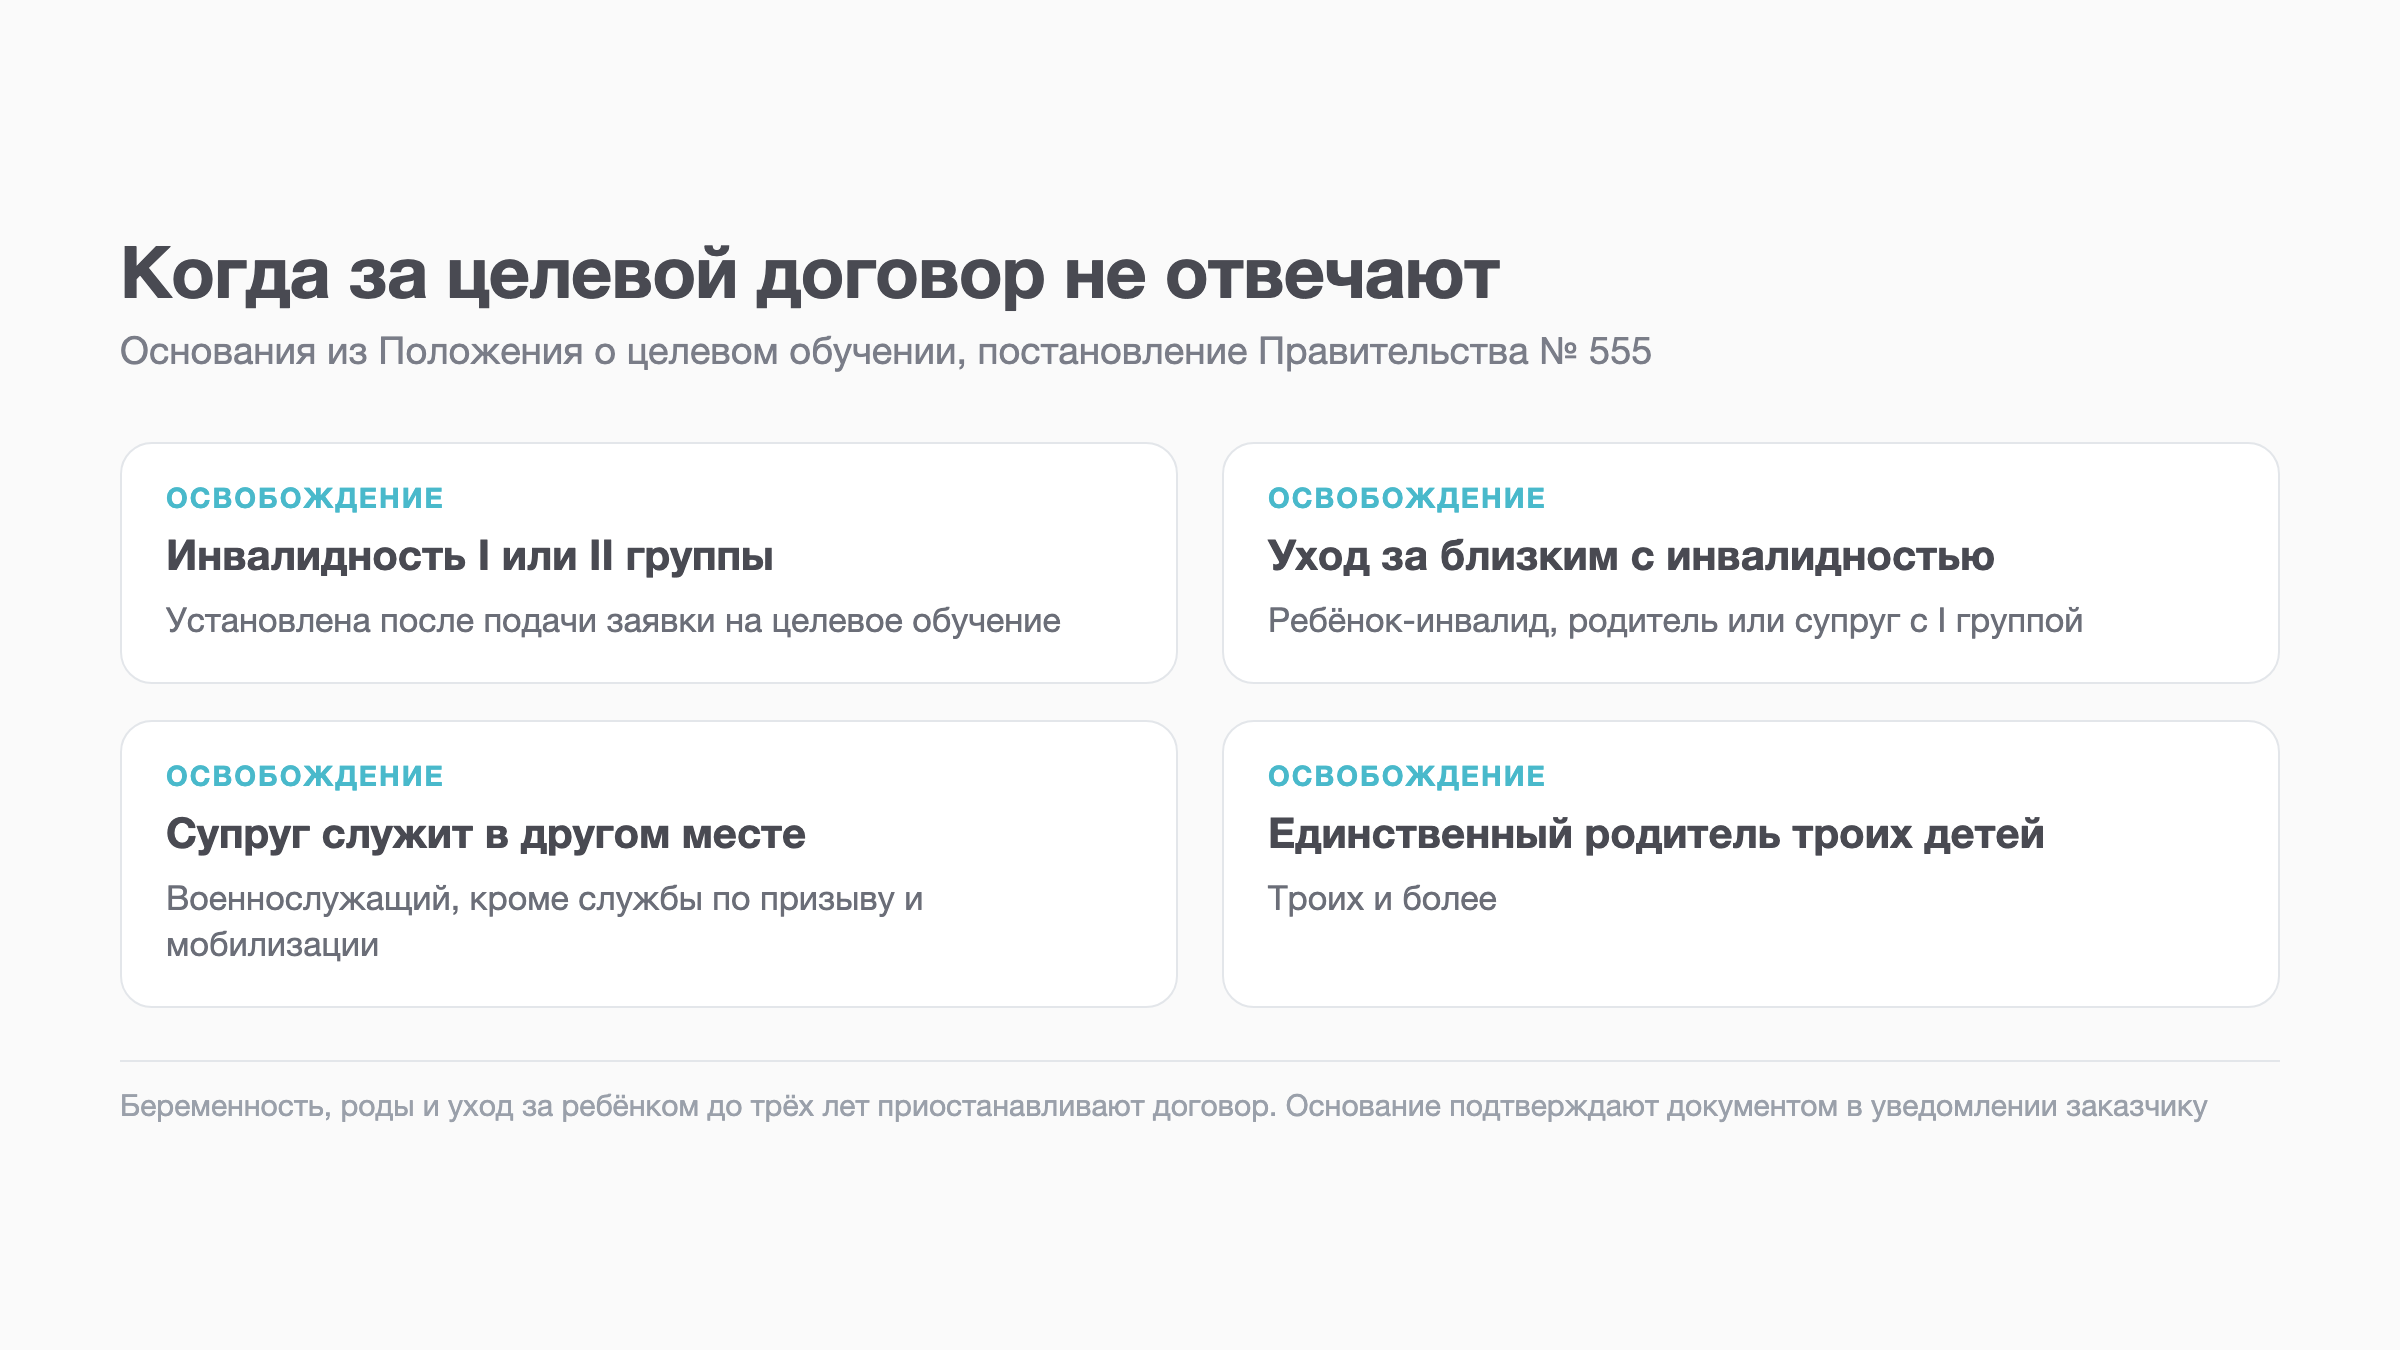Select the card title "Уход за близким с инвалидностью"
This screenshot has width=2400, height=1350.
pos(1631,555)
